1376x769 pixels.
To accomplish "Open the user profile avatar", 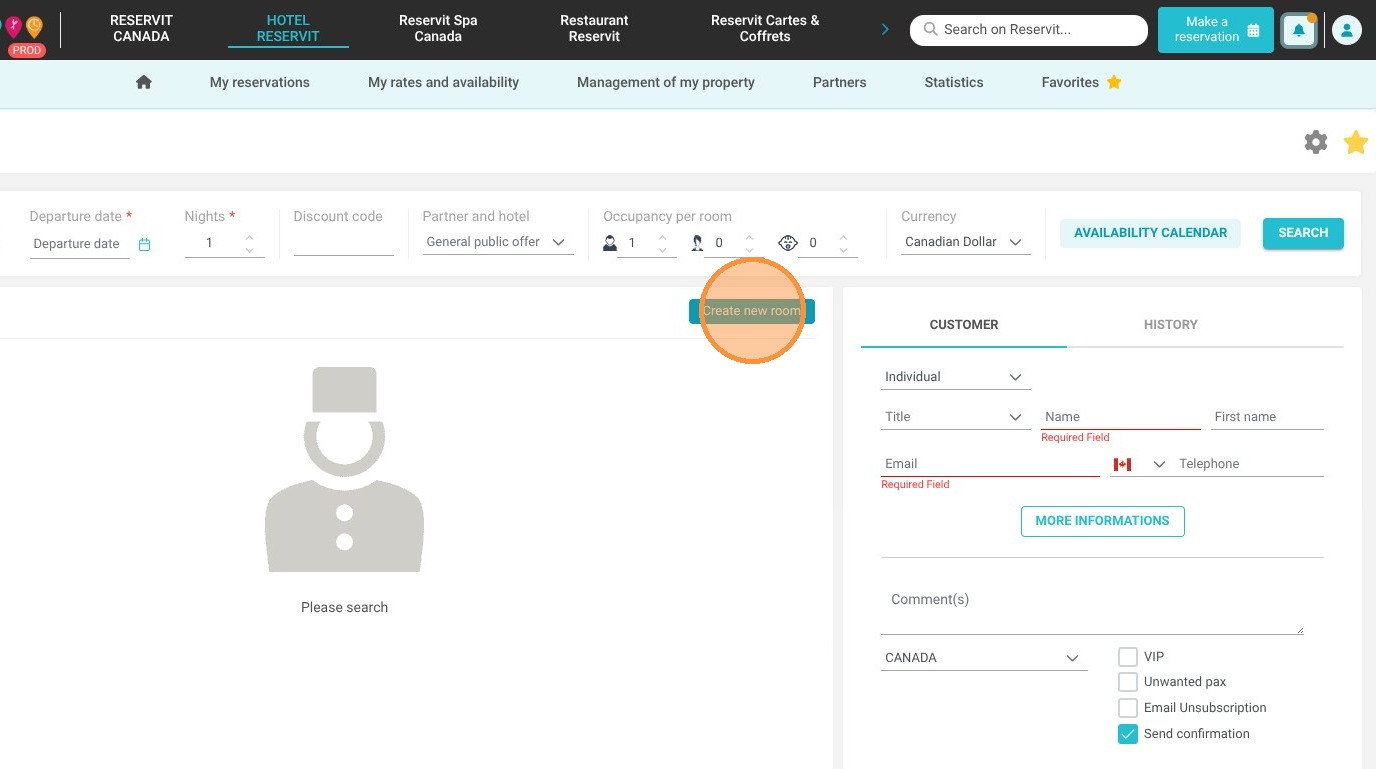I will (x=1347, y=31).
